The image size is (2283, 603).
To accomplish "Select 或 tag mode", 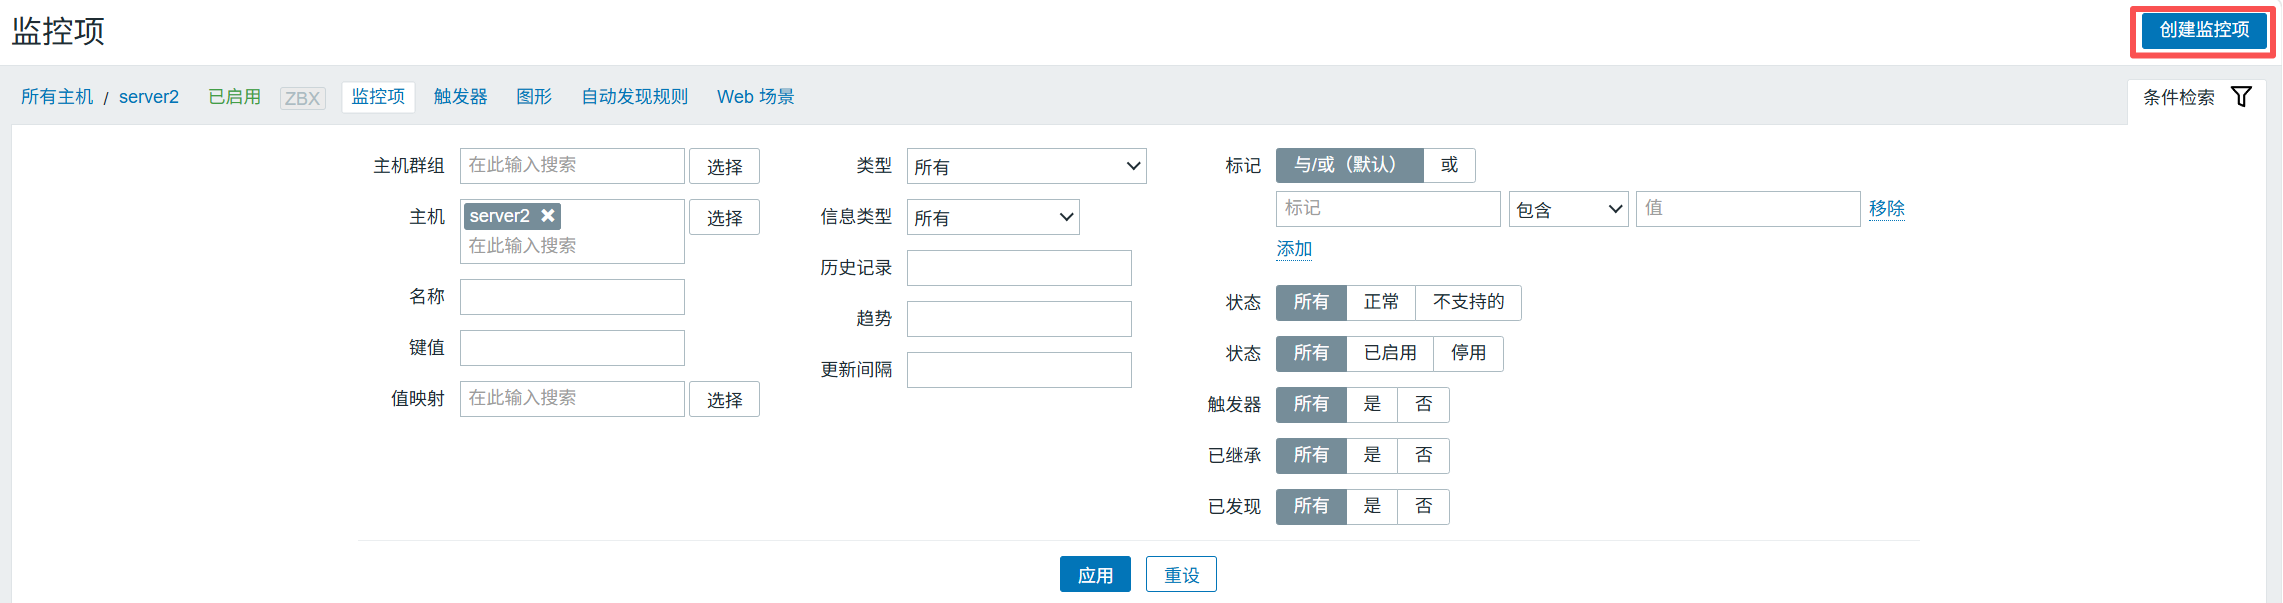I will coord(1449,165).
